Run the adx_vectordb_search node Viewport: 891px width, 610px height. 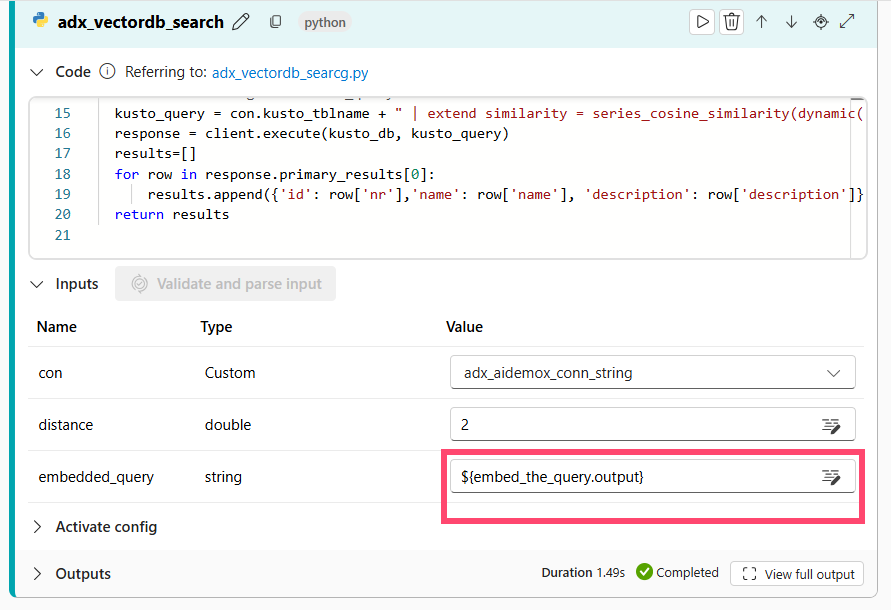tap(702, 22)
